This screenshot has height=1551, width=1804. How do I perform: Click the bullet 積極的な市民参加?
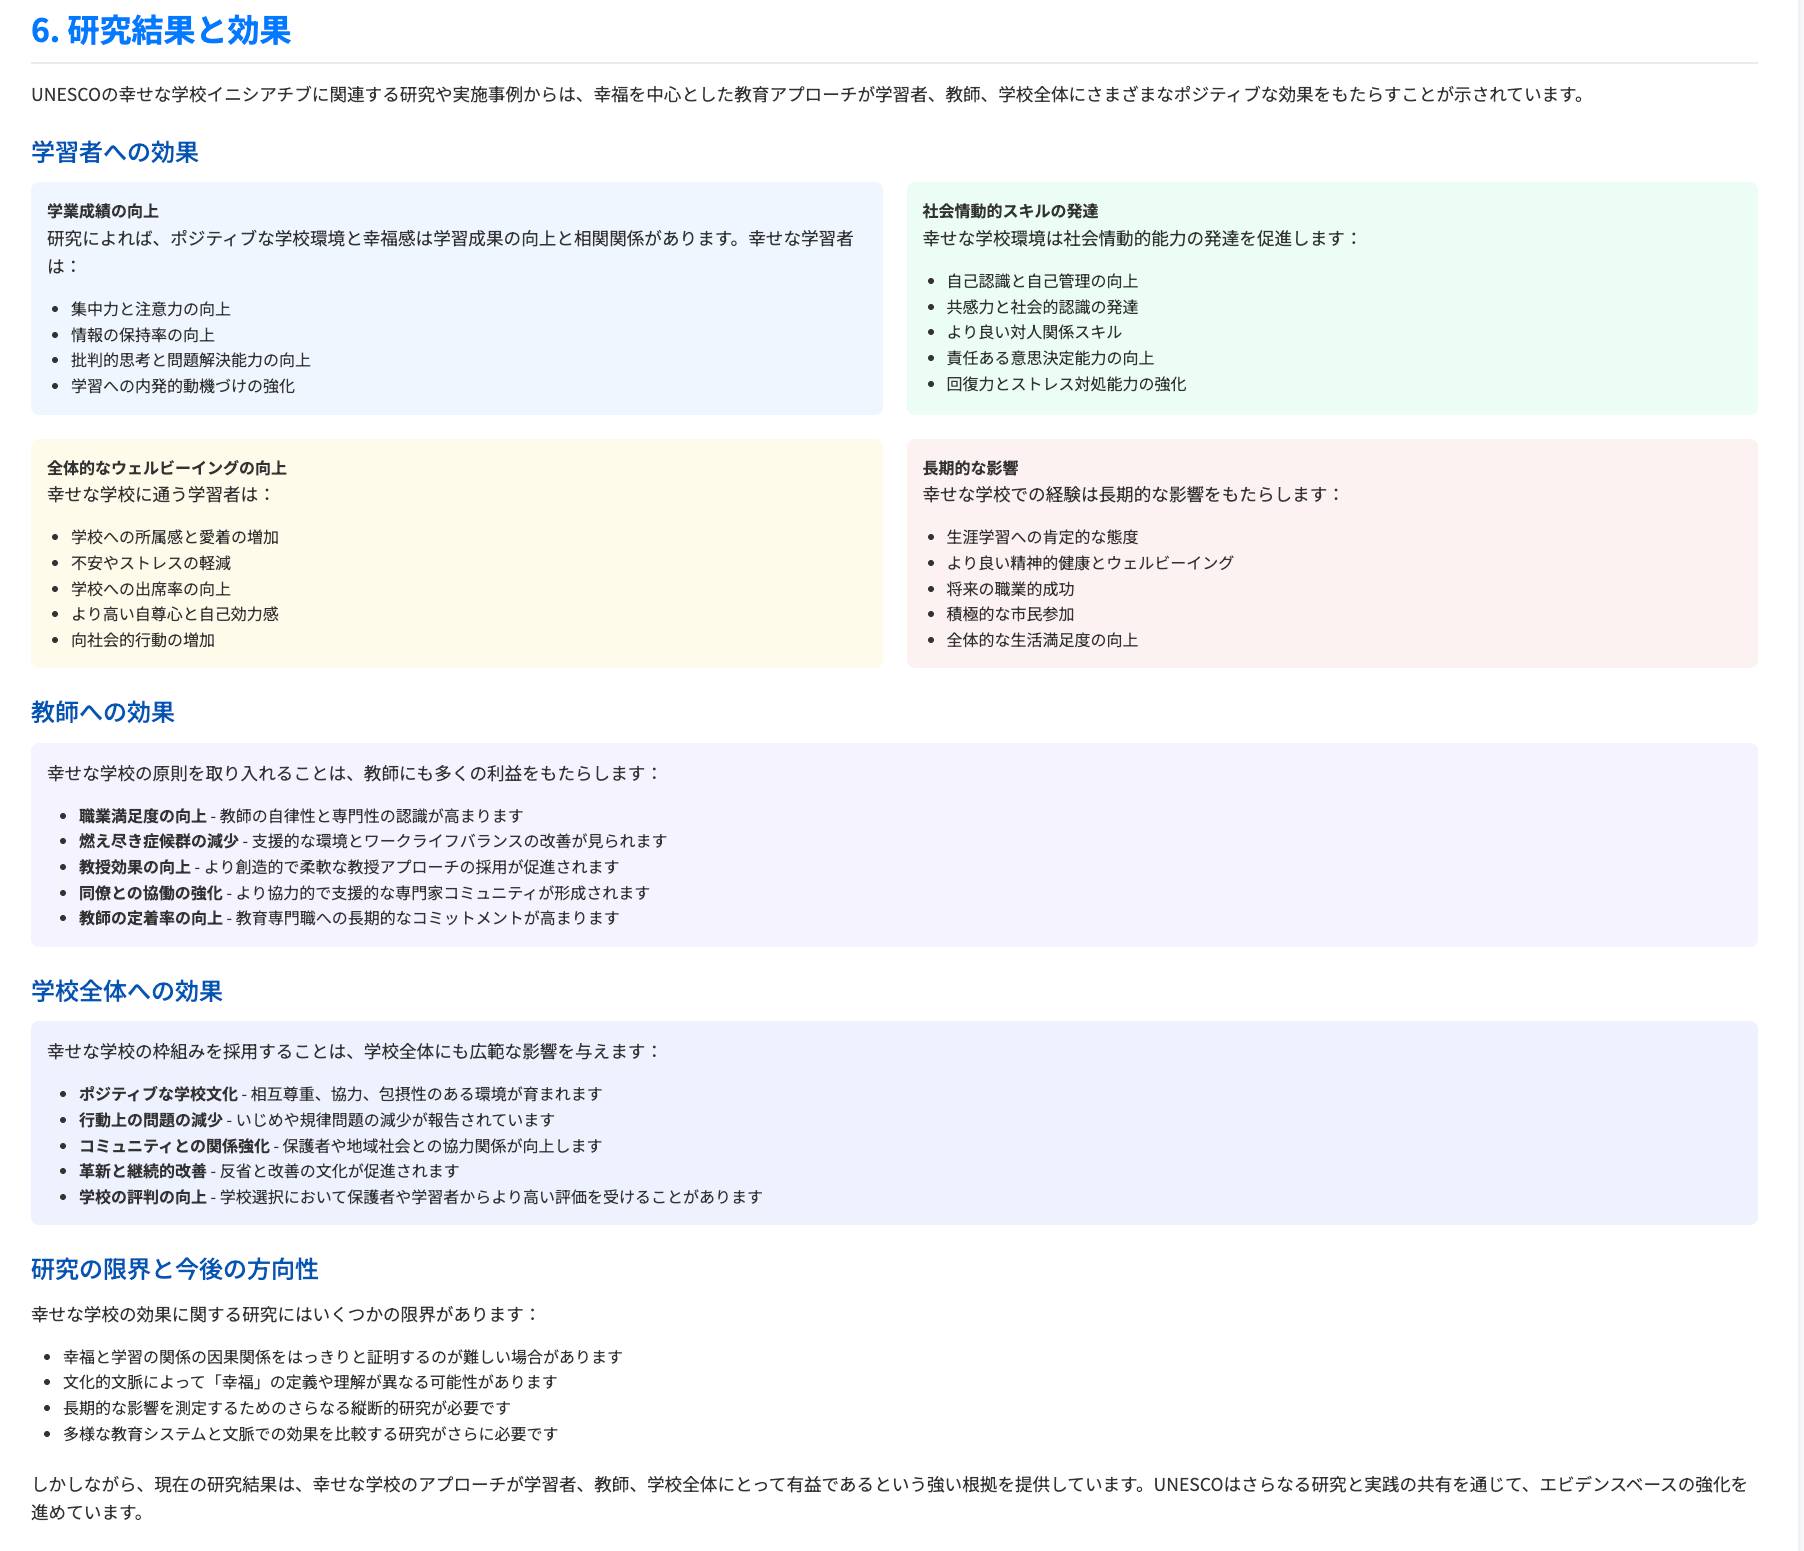click(x=1010, y=614)
